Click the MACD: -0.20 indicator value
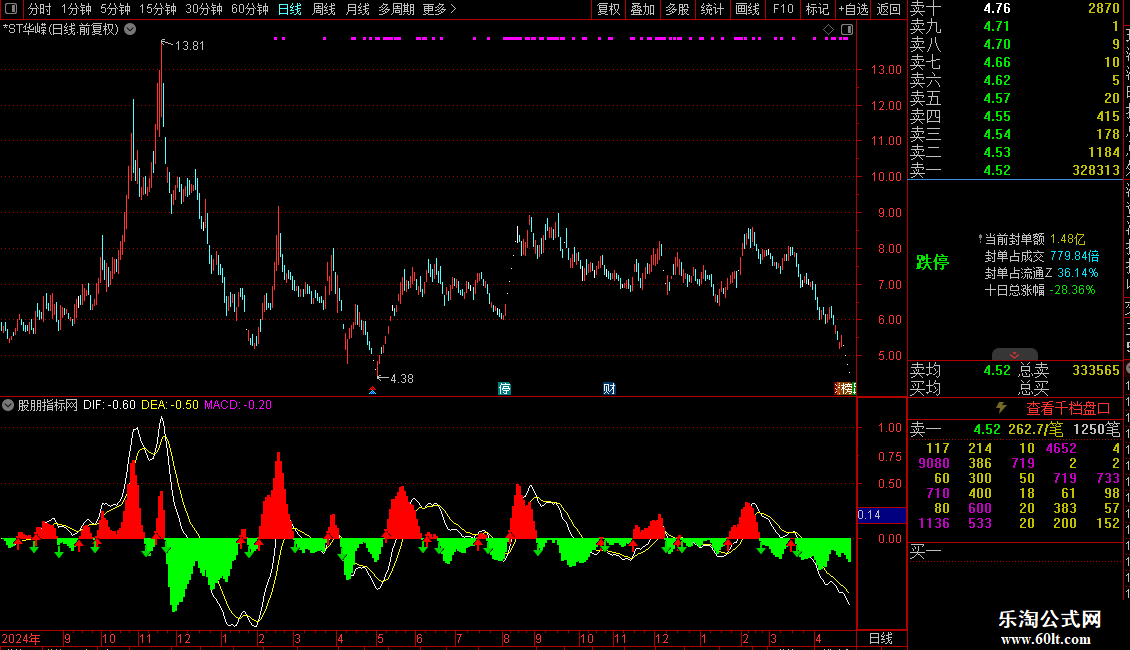The height and width of the screenshot is (650, 1130). coord(238,405)
